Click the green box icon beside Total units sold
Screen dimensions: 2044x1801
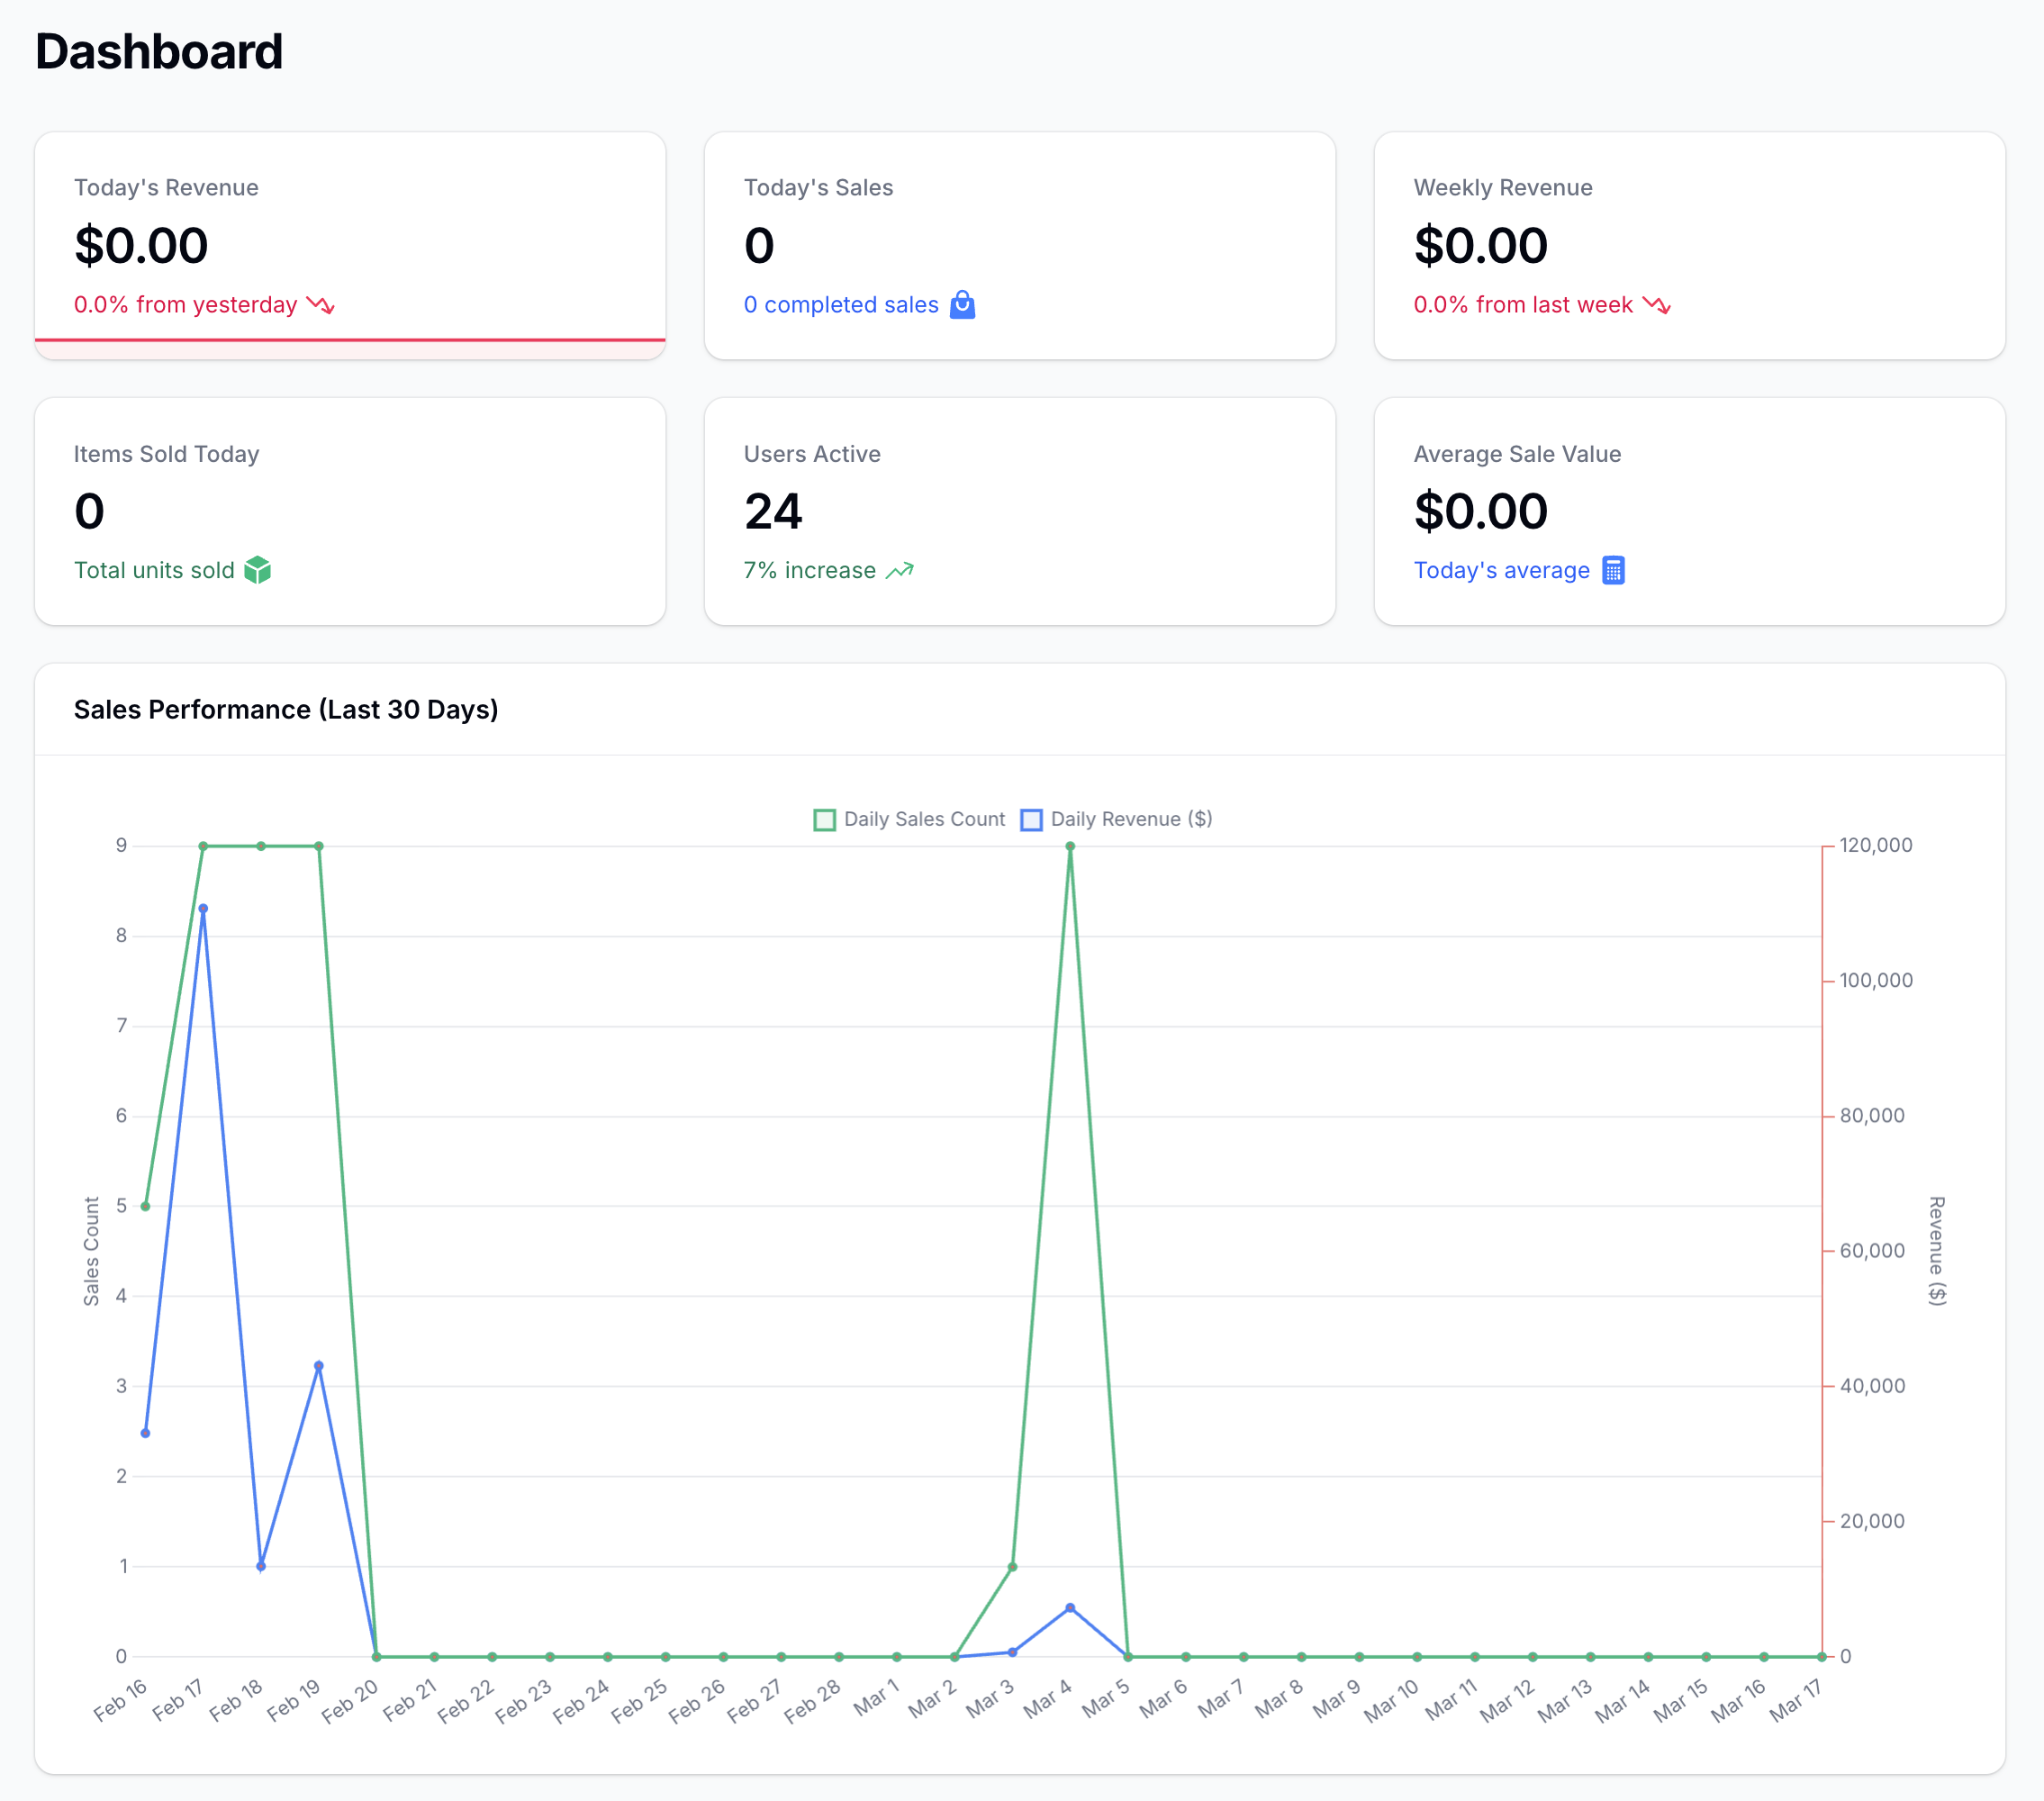click(x=257, y=570)
